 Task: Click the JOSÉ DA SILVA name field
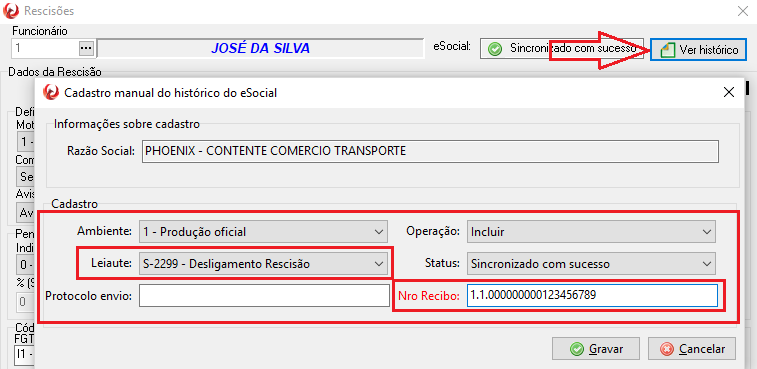pos(261,48)
